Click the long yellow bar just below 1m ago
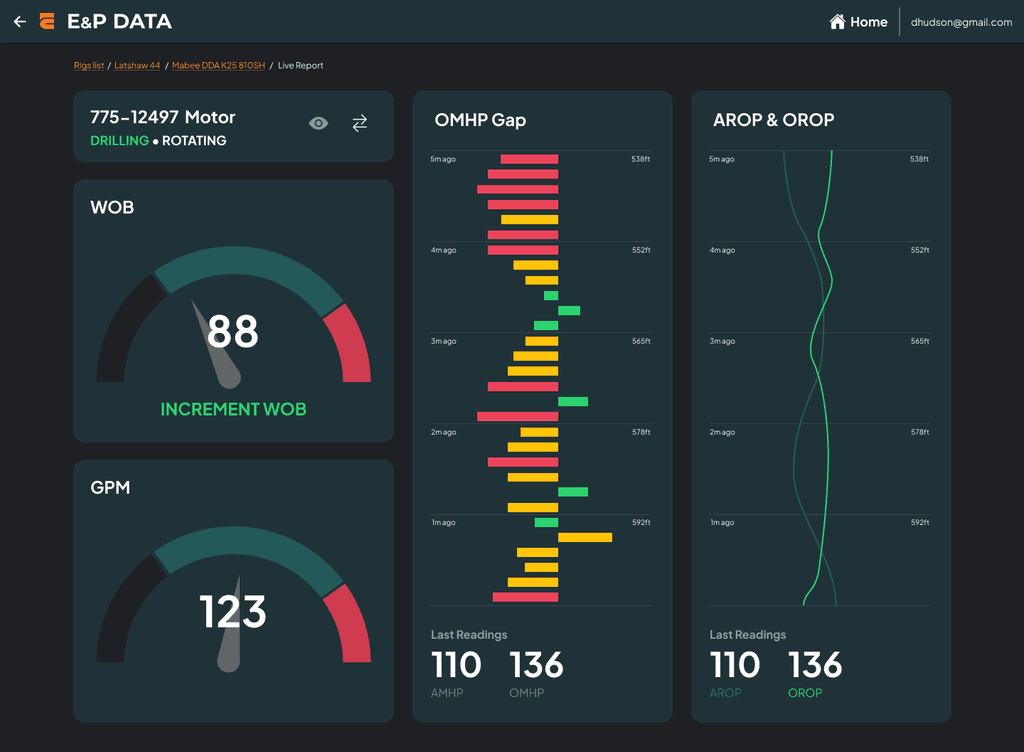 coord(585,537)
